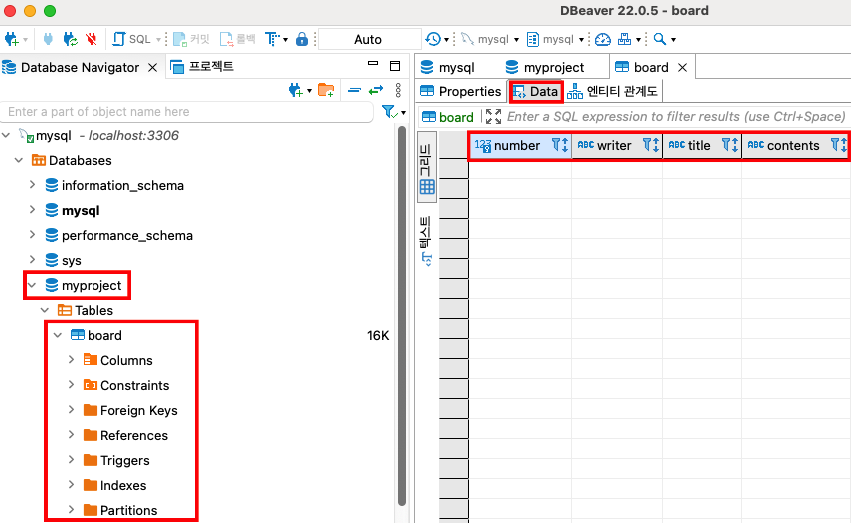Open dropdown arrow beside search magnifier

(x=674, y=40)
